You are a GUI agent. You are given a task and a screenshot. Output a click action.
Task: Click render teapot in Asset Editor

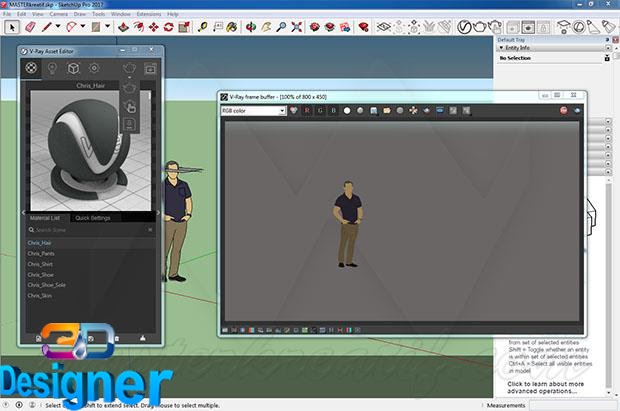[x=129, y=68]
